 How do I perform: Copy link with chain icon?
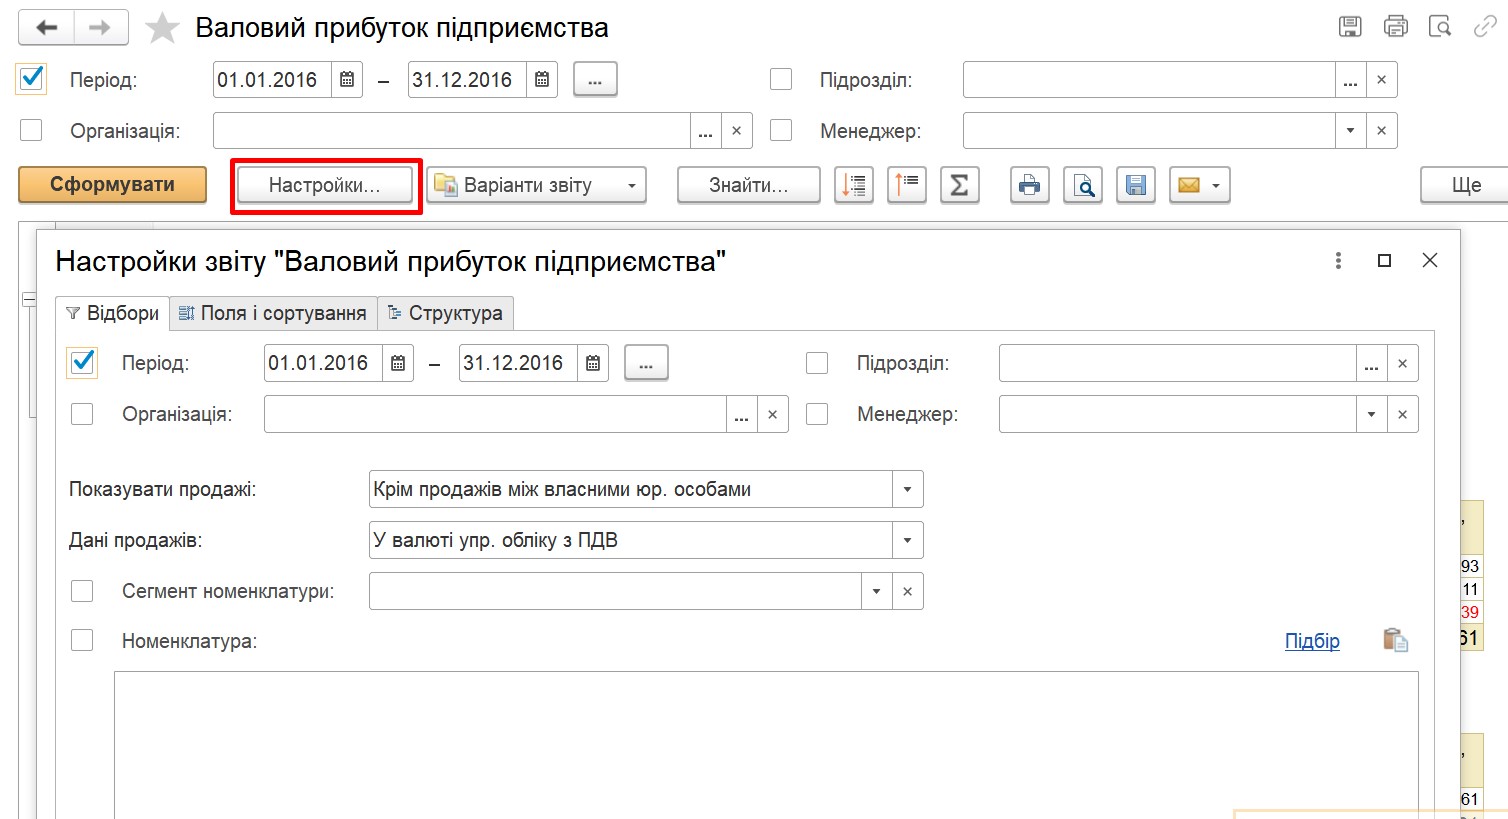pos(1485,27)
